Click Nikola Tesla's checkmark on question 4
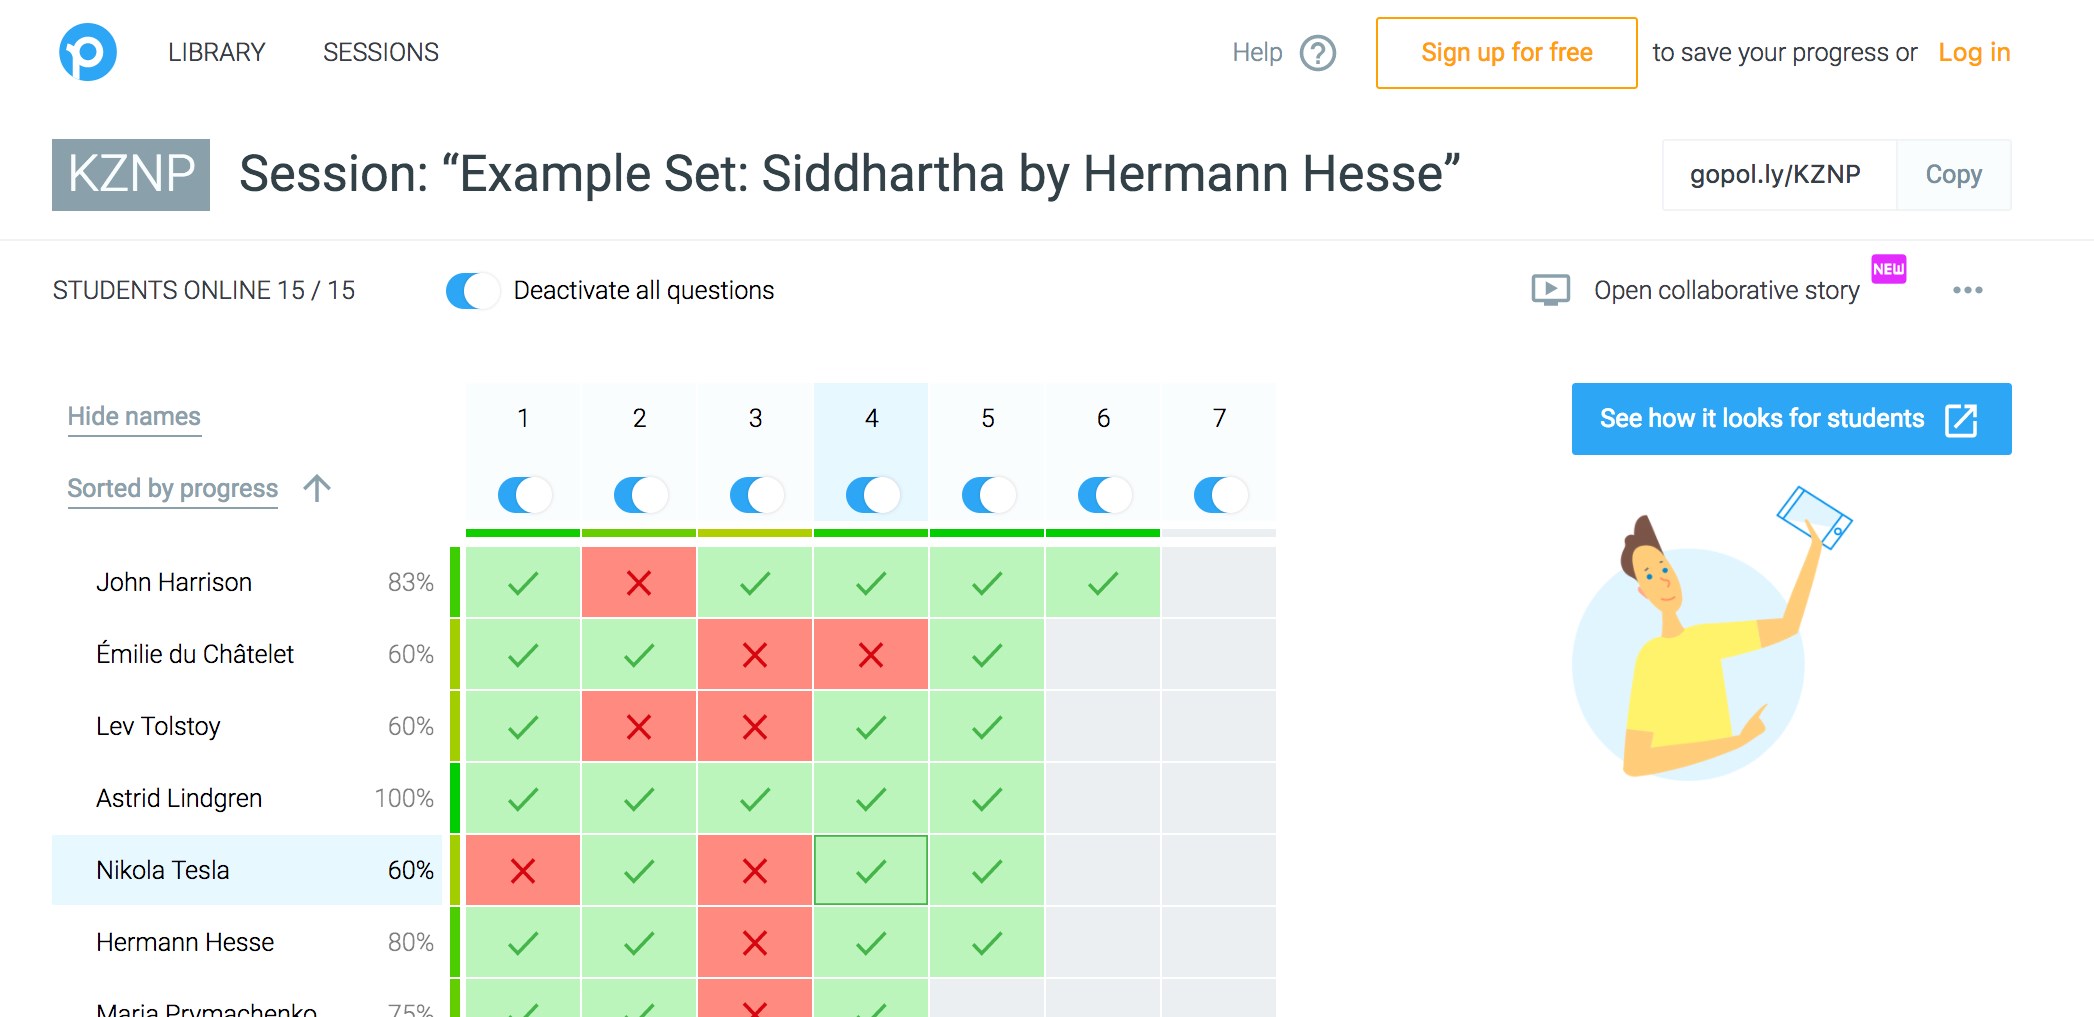The width and height of the screenshot is (2094, 1017). (x=871, y=871)
